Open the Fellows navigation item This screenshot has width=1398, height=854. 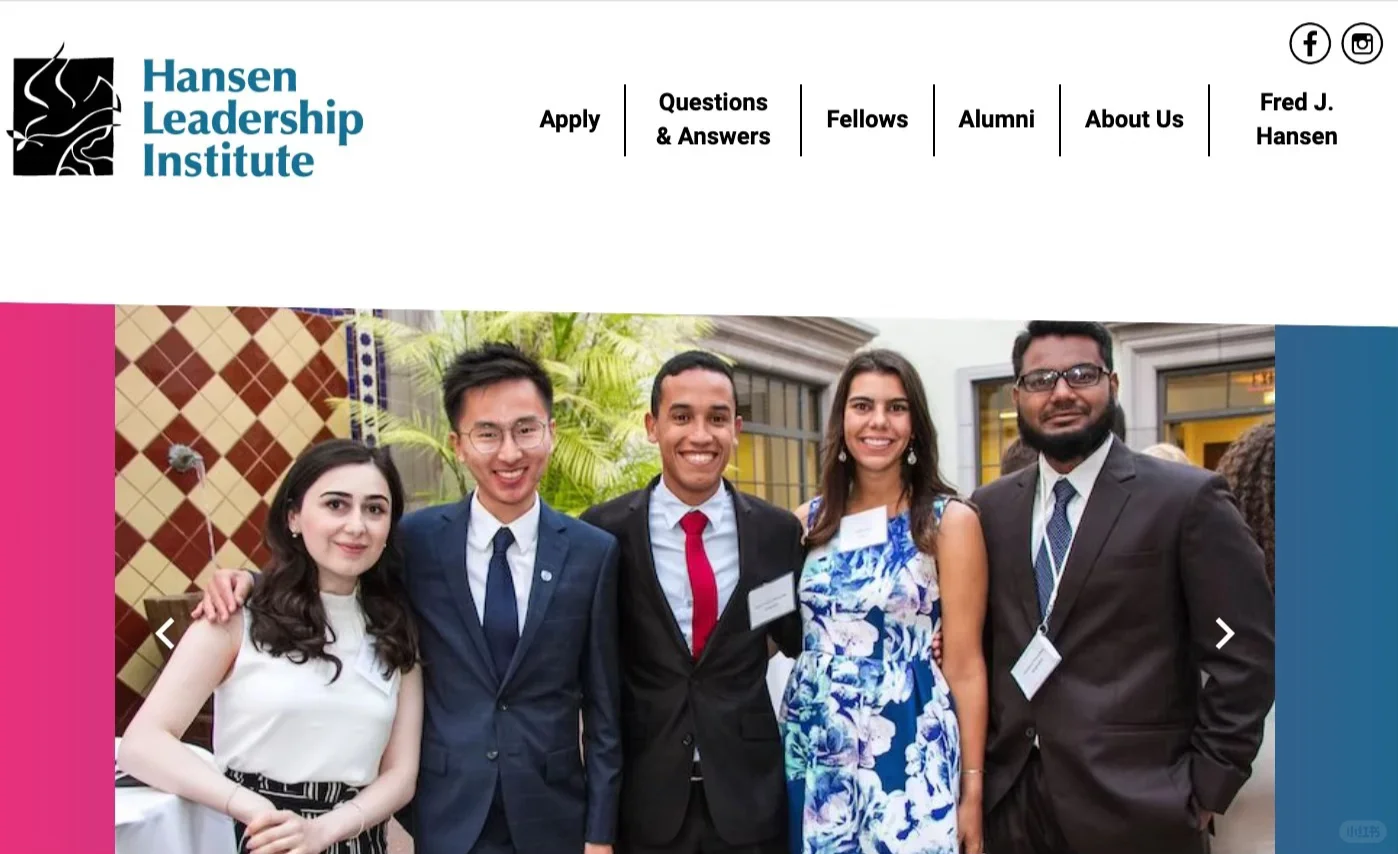point(867,119)
